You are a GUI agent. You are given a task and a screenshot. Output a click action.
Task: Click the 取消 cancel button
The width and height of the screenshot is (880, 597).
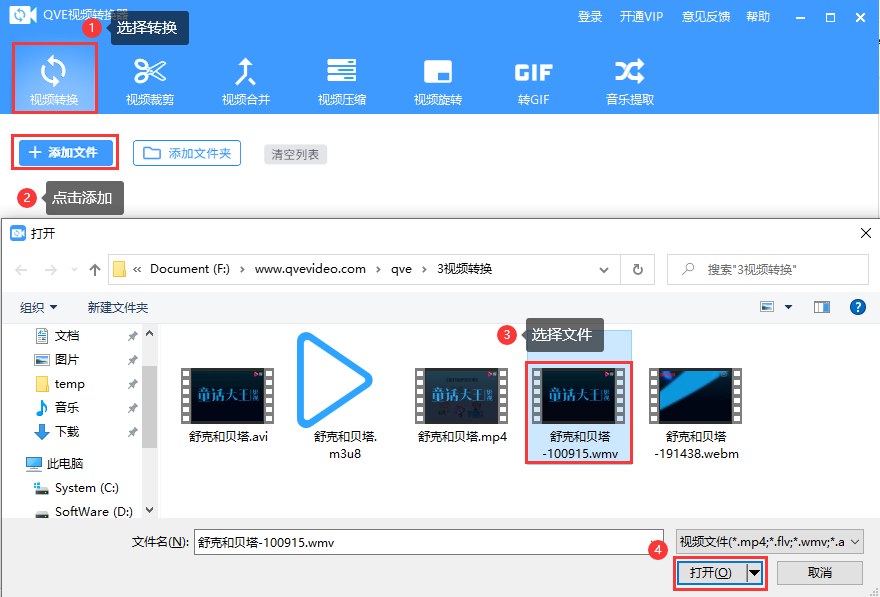tap(819, 573)
